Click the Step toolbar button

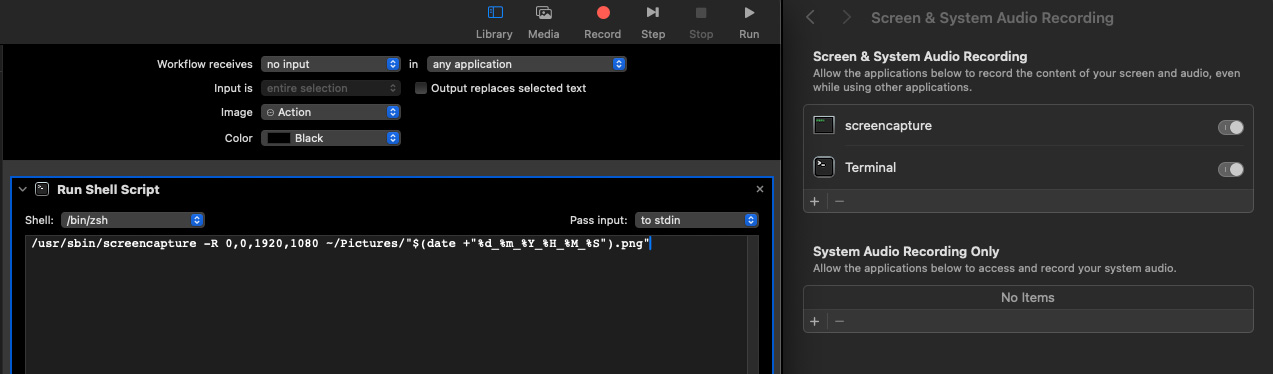click(652, 22)
